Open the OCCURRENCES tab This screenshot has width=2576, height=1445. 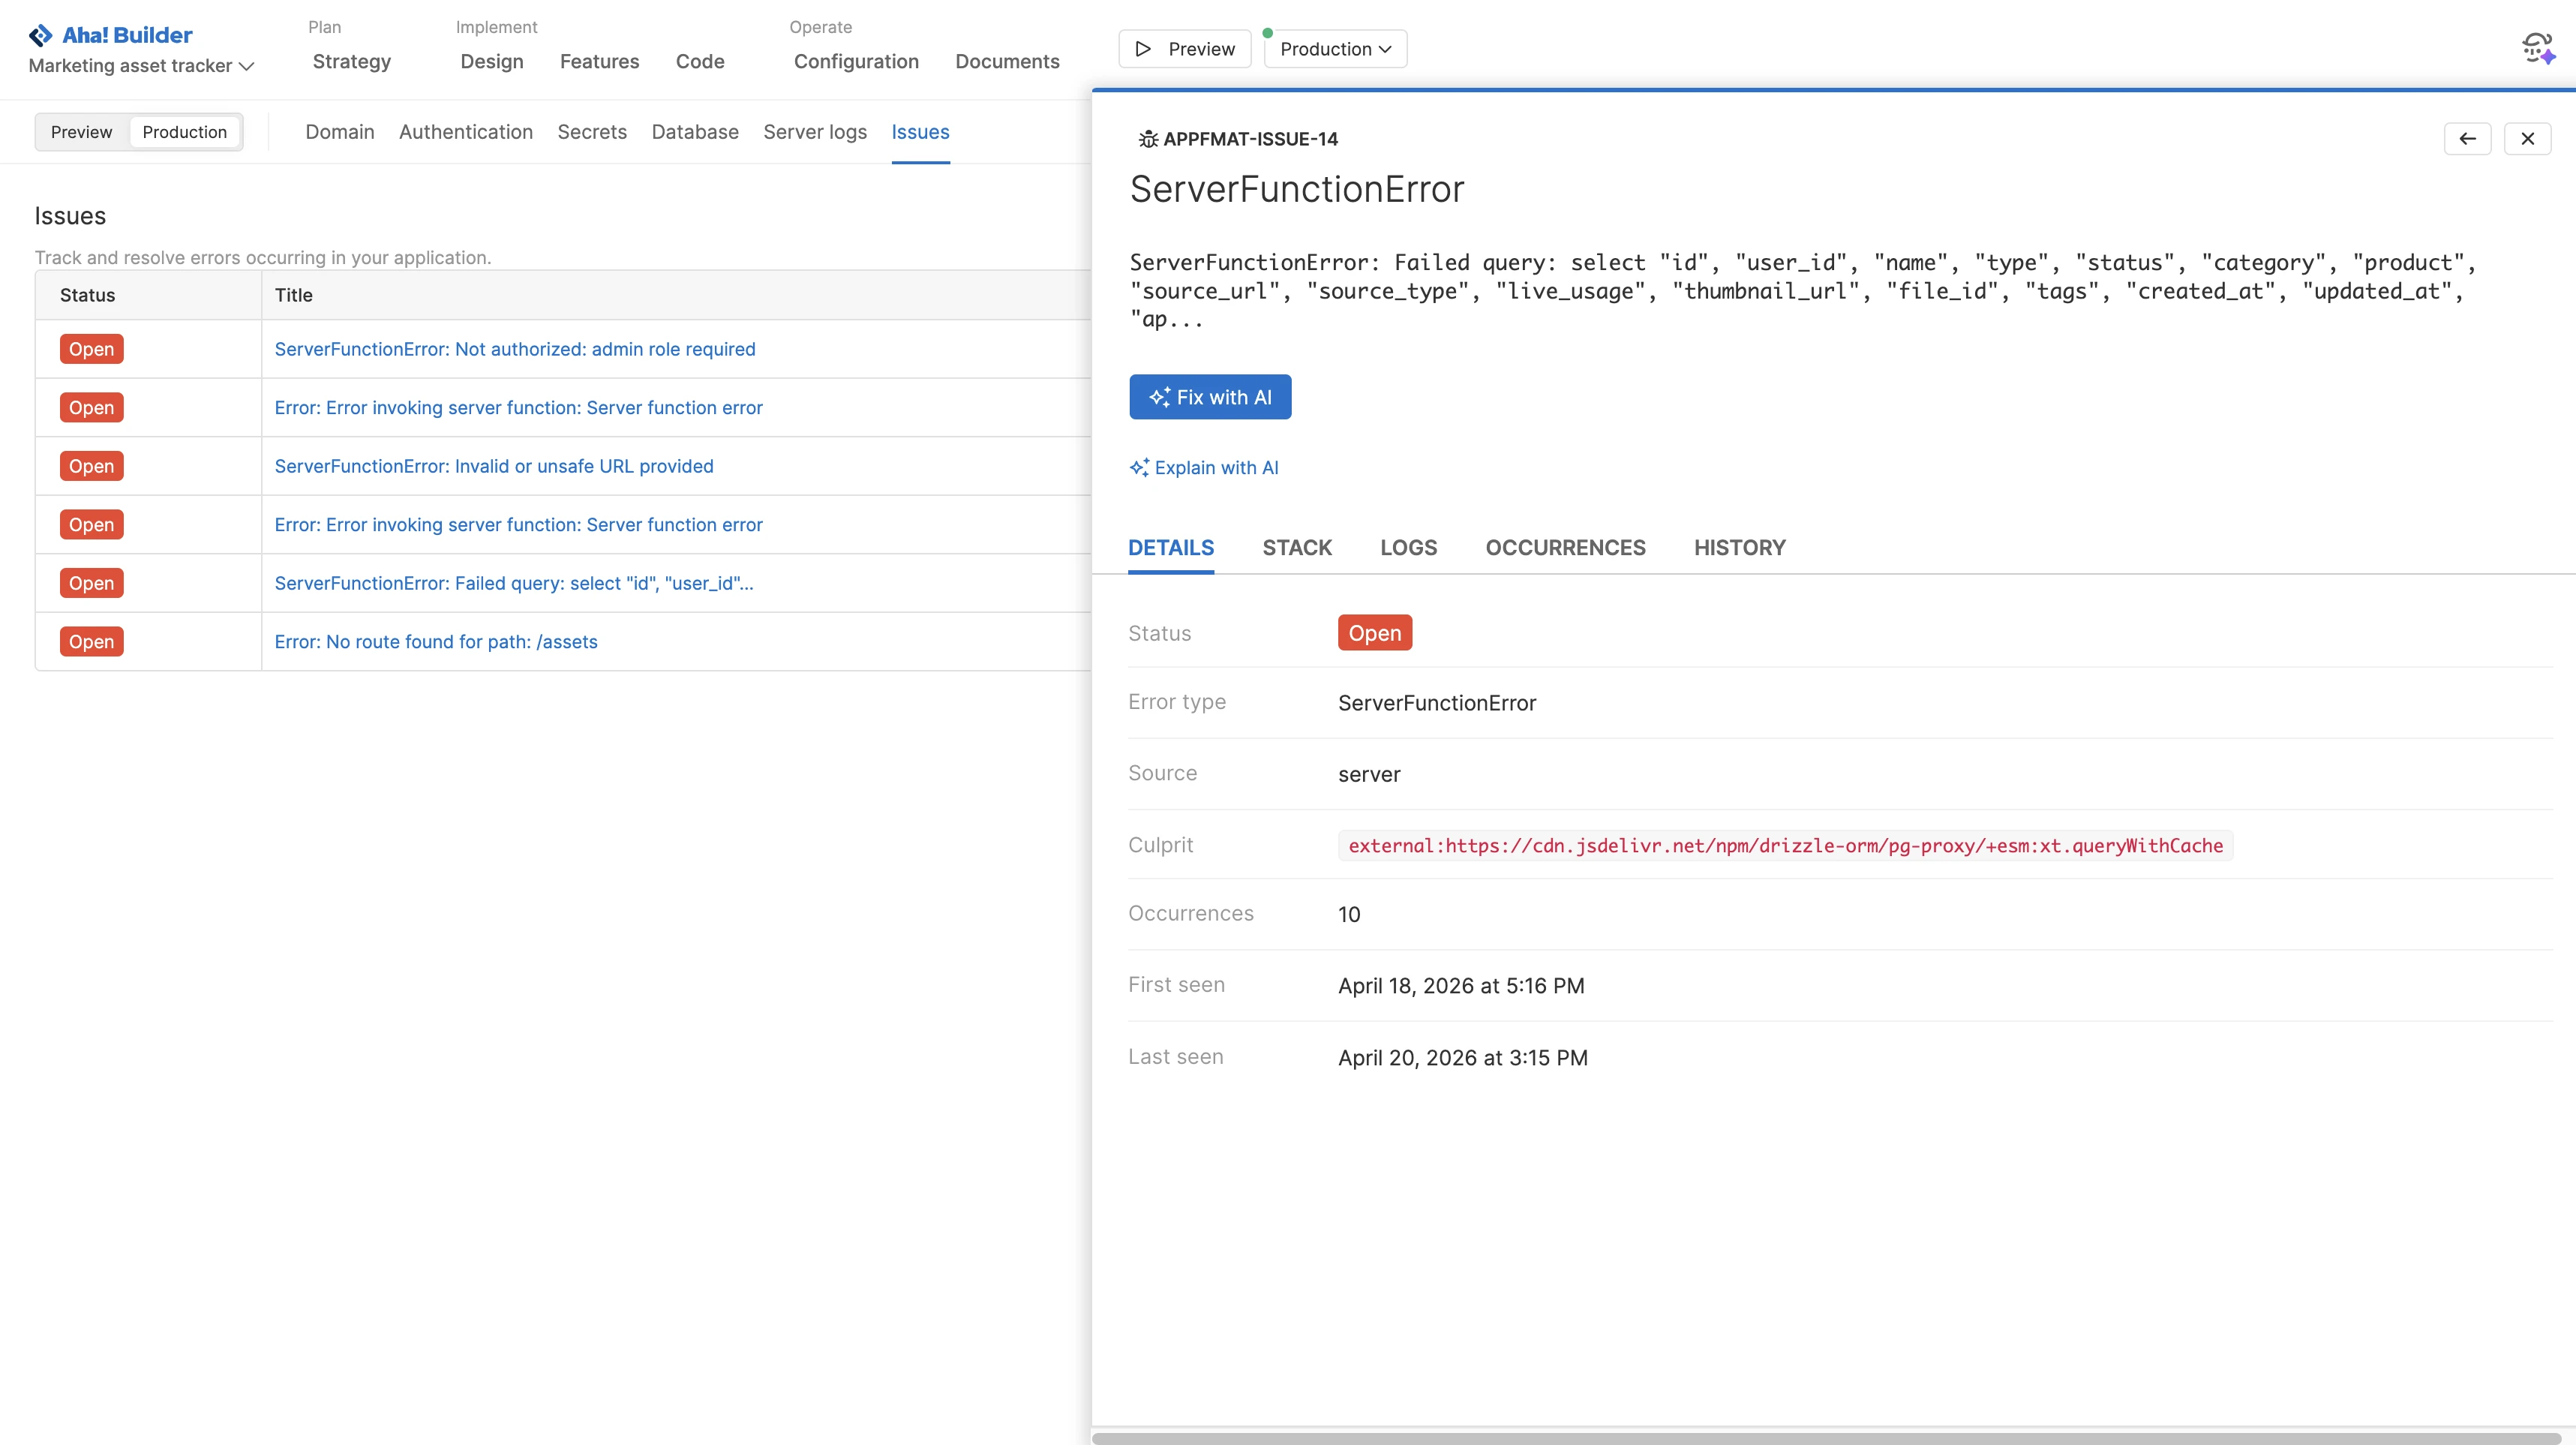(1565, 547)
